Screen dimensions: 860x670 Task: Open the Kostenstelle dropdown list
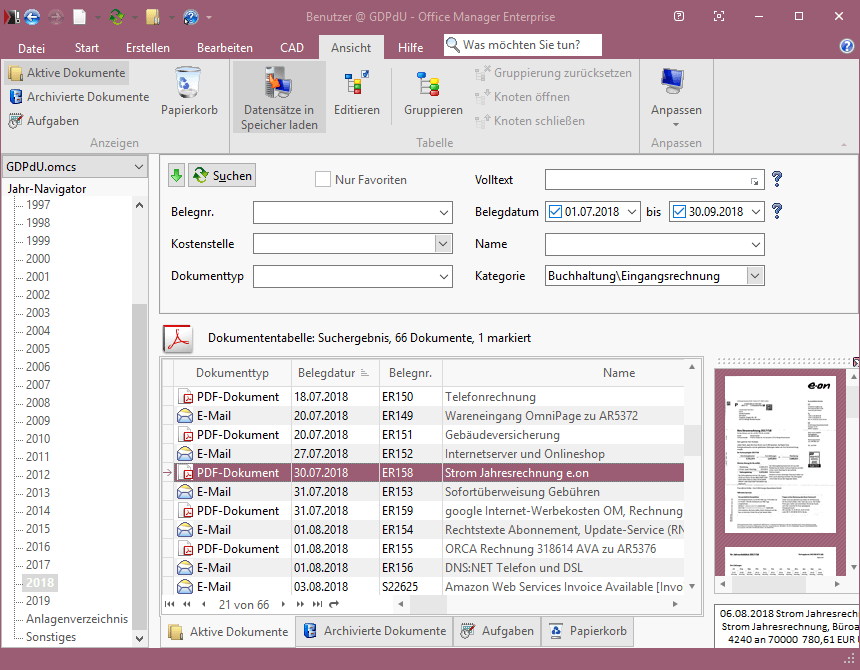(443, 244)
